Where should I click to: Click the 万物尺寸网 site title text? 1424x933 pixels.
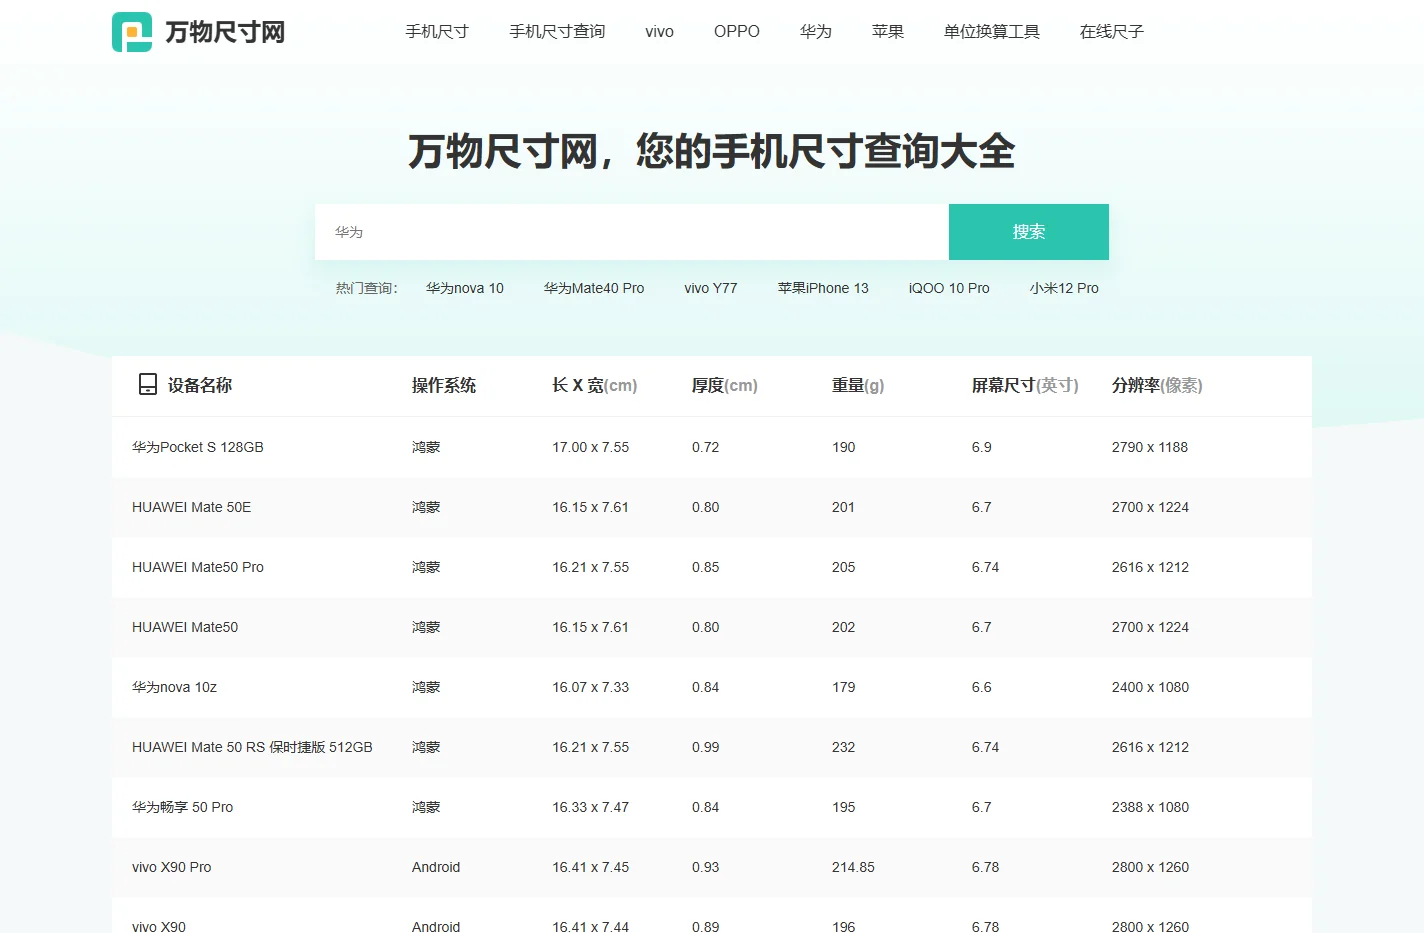coord(225,32)
